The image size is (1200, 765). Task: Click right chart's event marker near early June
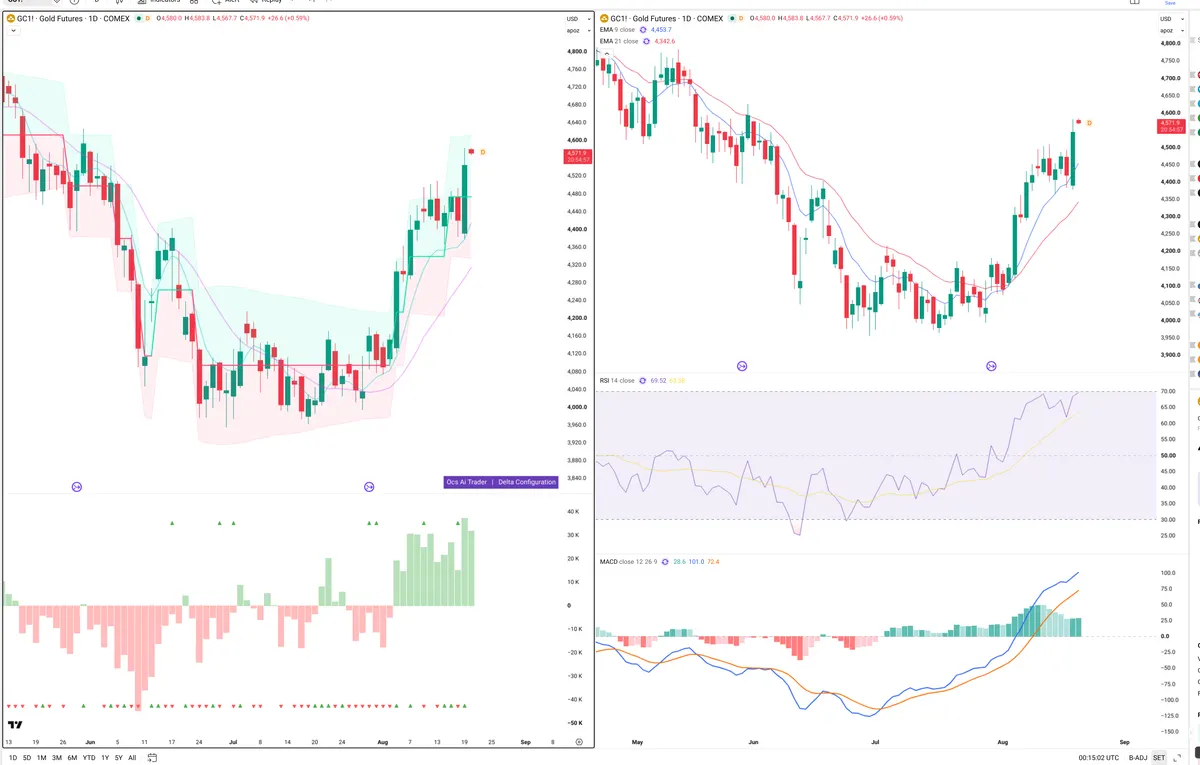742,367
